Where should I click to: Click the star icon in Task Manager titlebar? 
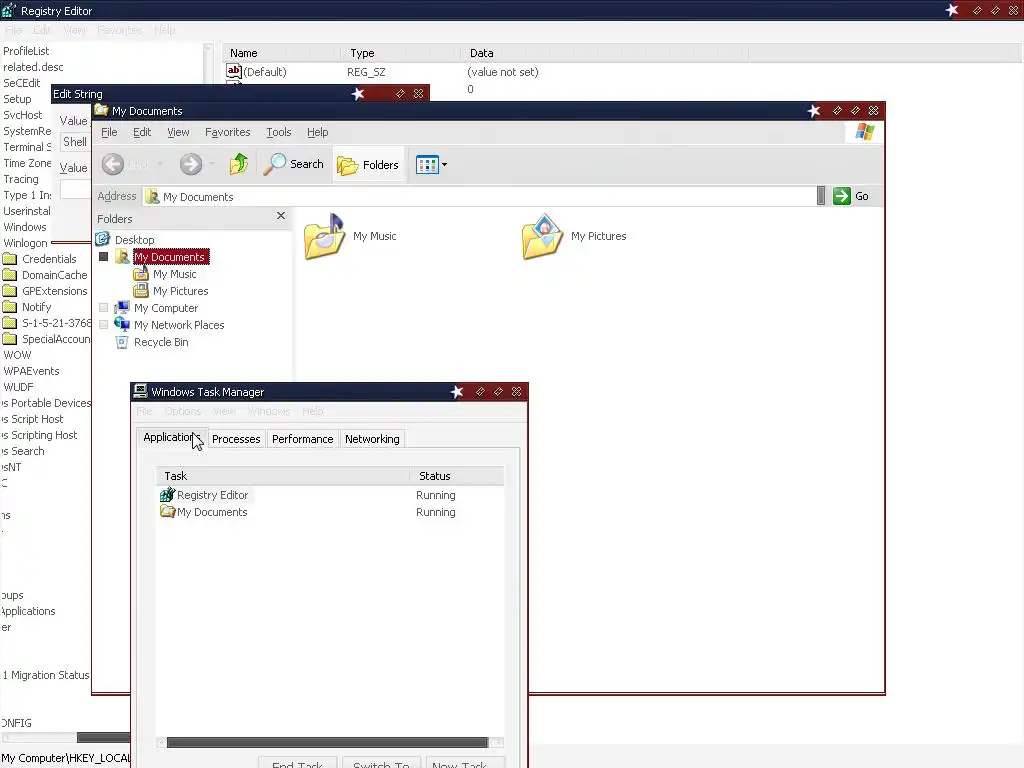(x=457, y=392)
